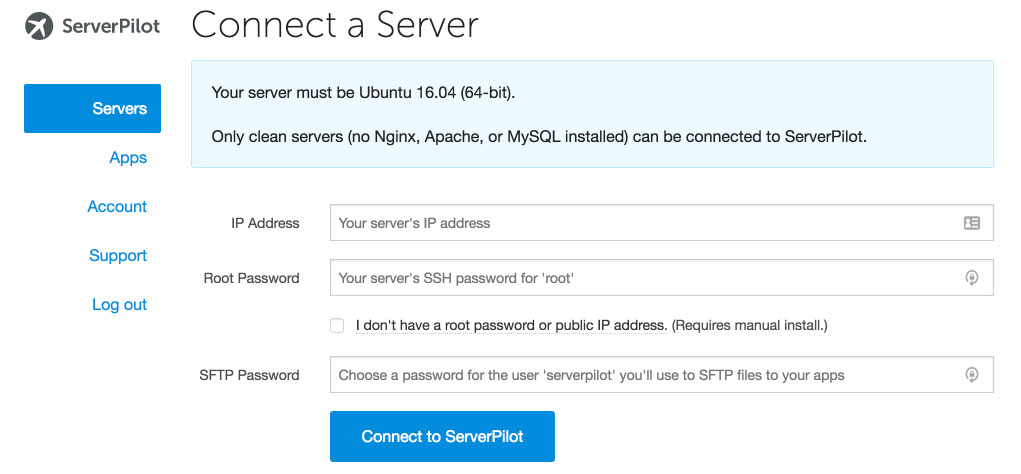Screen dimensions: 1021x474
Task: Focus the IP Address input field
Action: pos(662,223)
